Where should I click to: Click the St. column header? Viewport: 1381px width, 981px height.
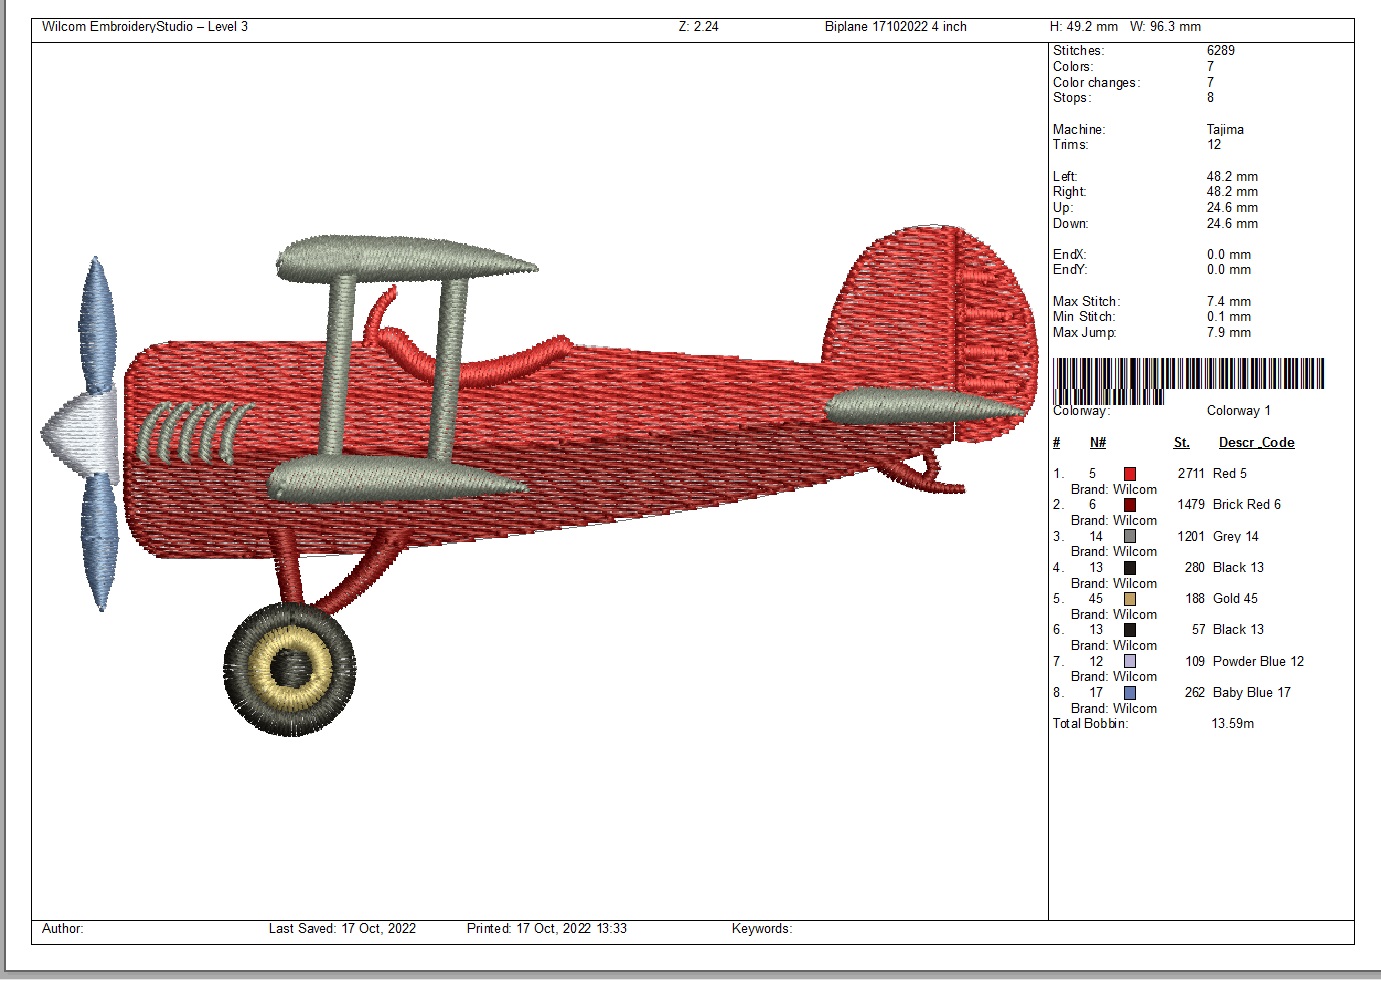coord(1181,443)
